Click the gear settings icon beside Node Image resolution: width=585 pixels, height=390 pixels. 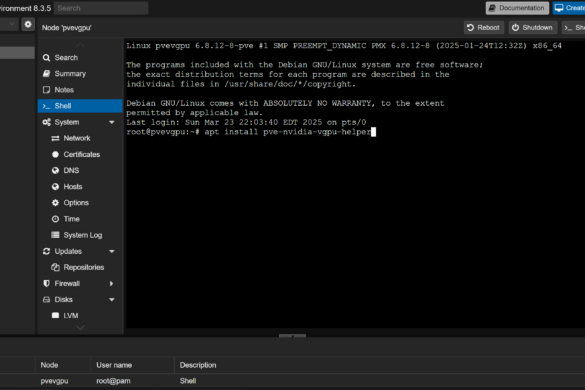pos(28,25)
